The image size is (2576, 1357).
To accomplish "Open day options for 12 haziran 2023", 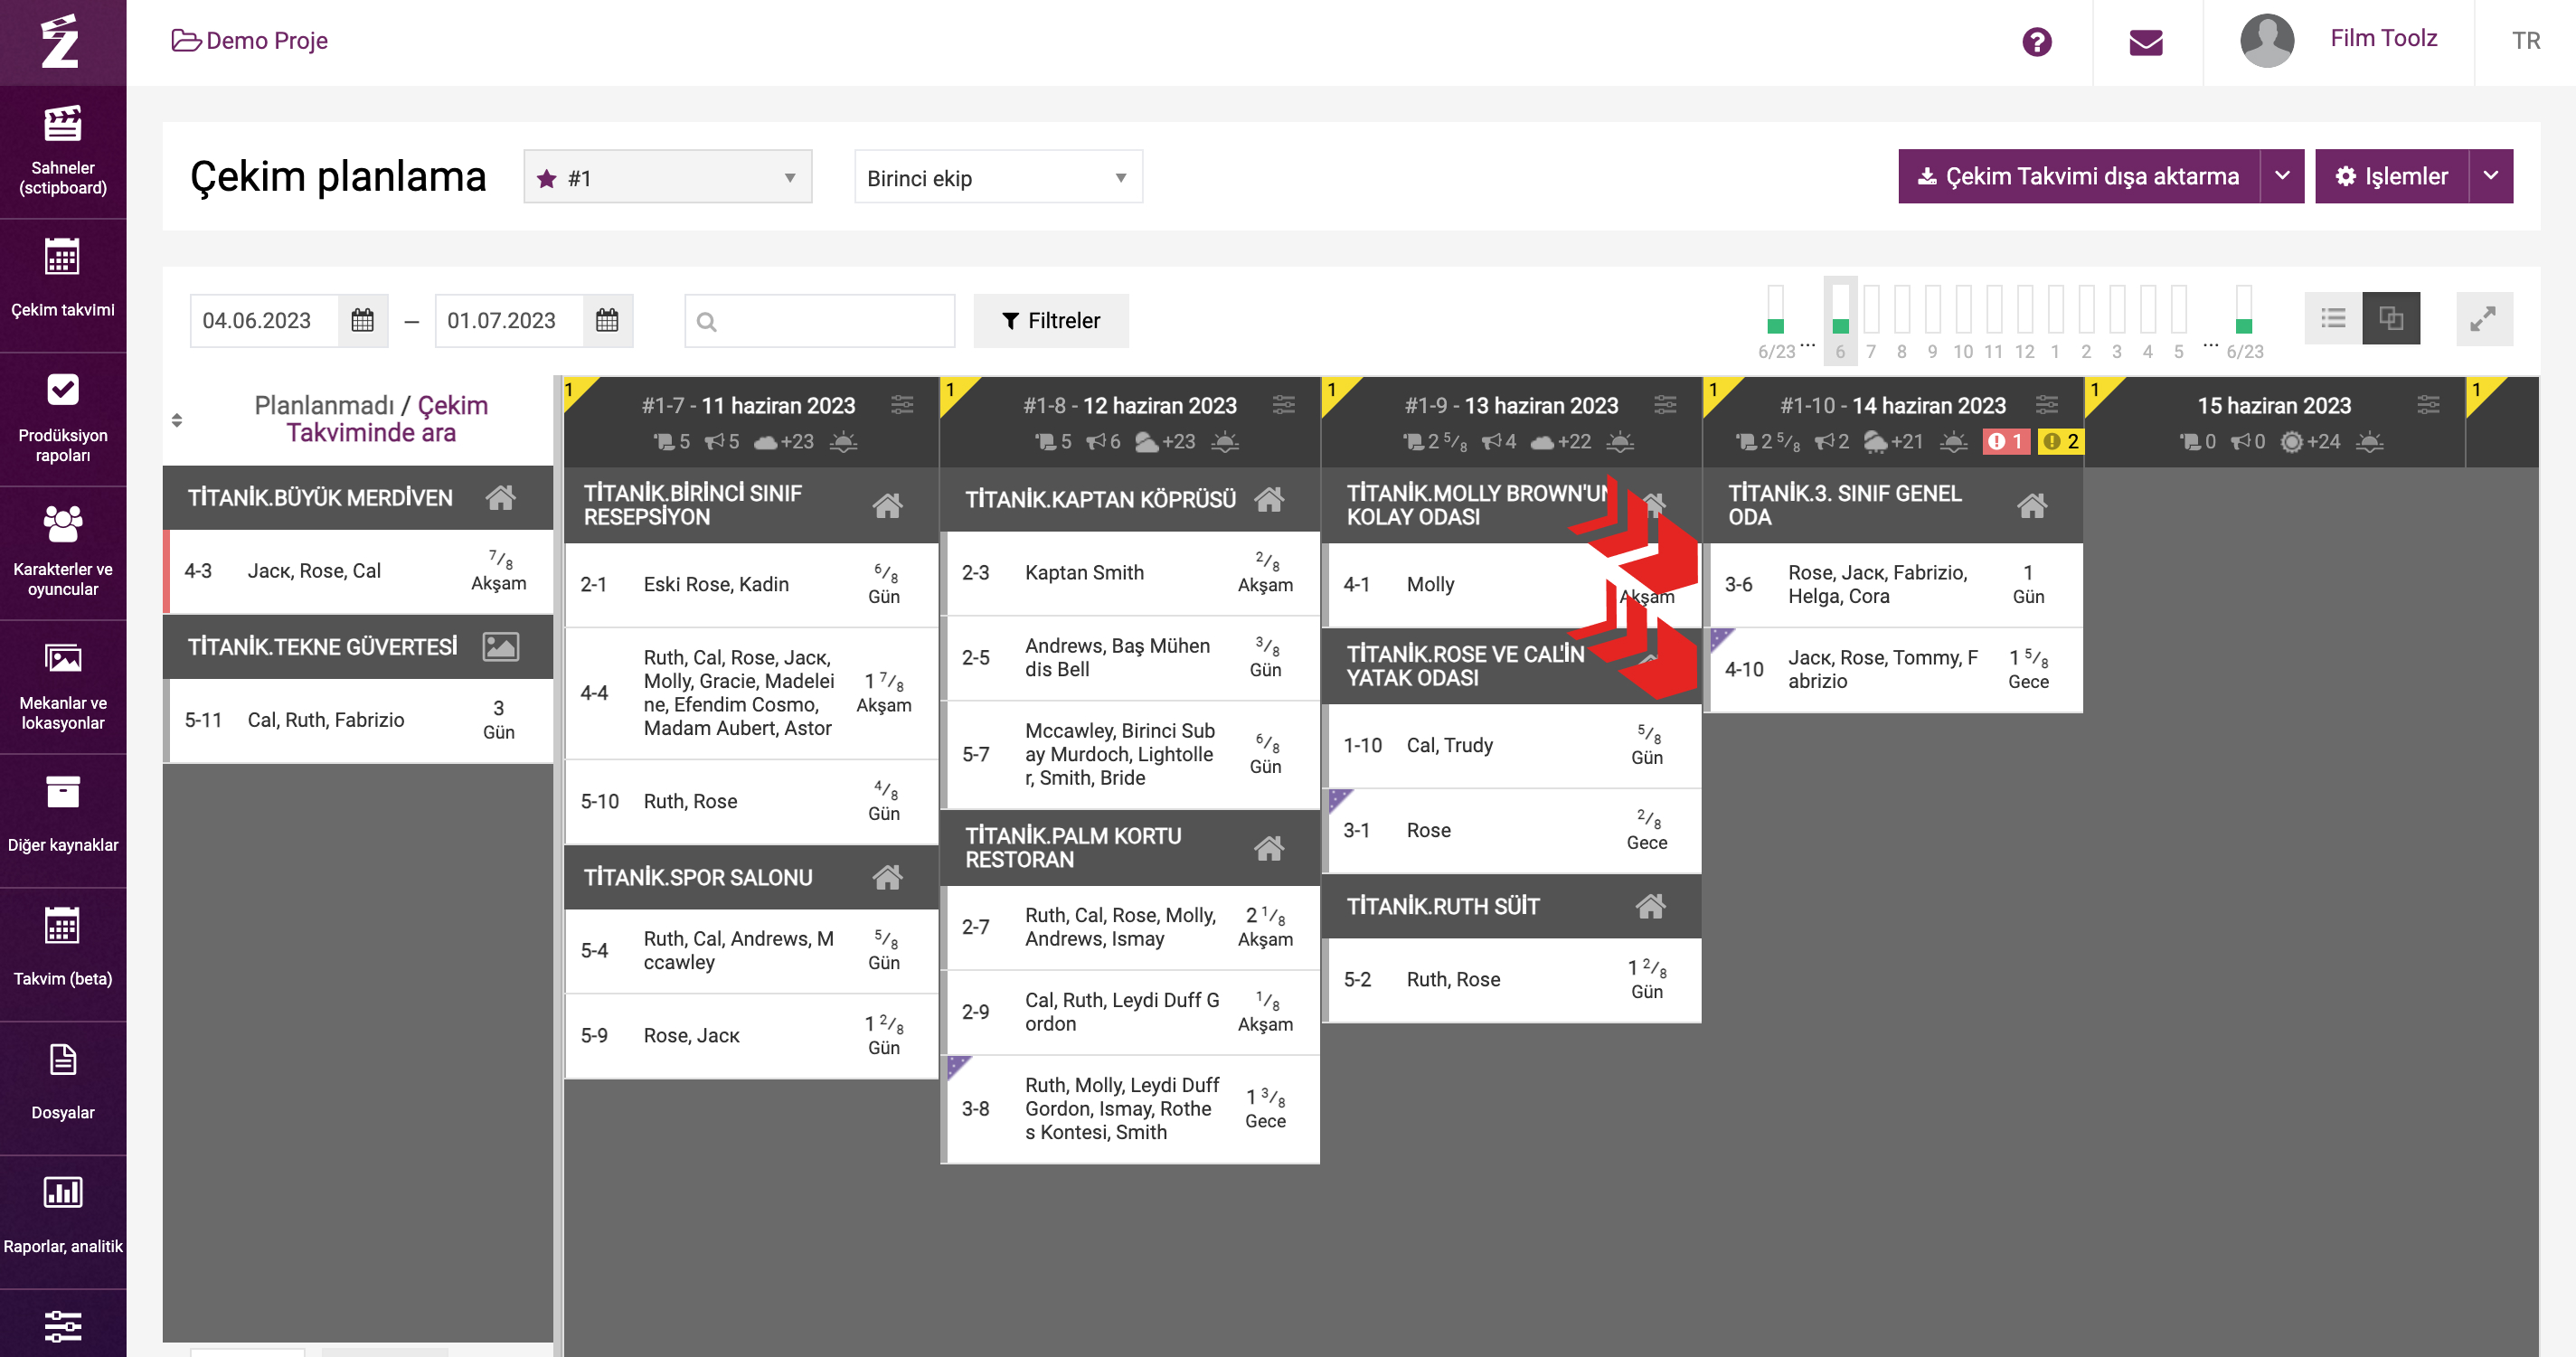I will 1284,405.
